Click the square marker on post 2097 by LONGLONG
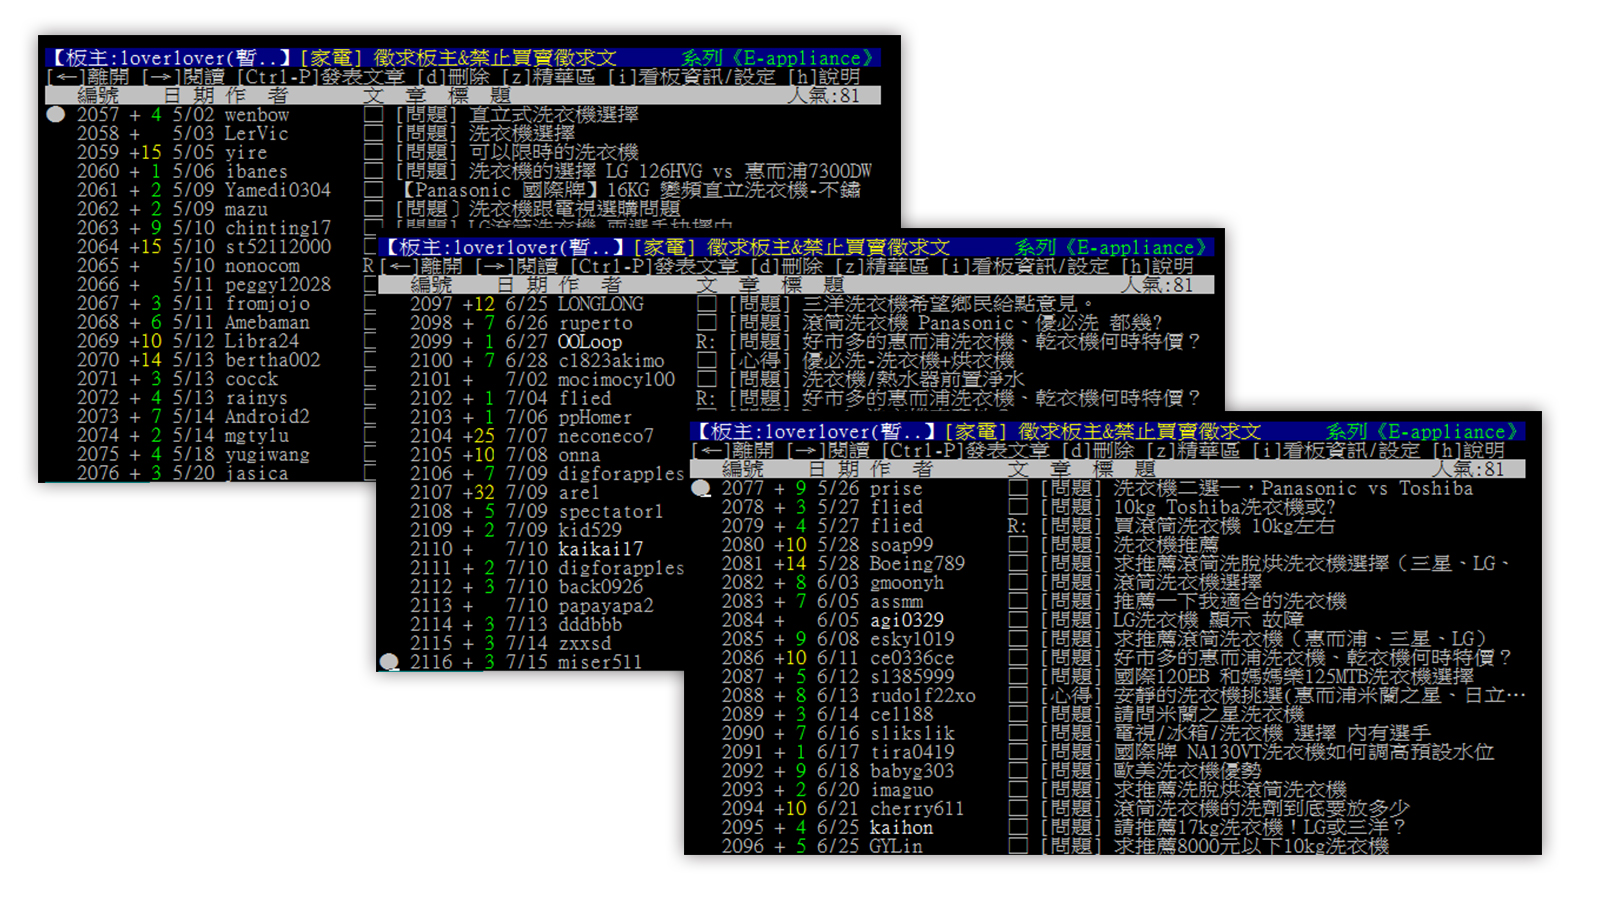 tap(707, 304)
